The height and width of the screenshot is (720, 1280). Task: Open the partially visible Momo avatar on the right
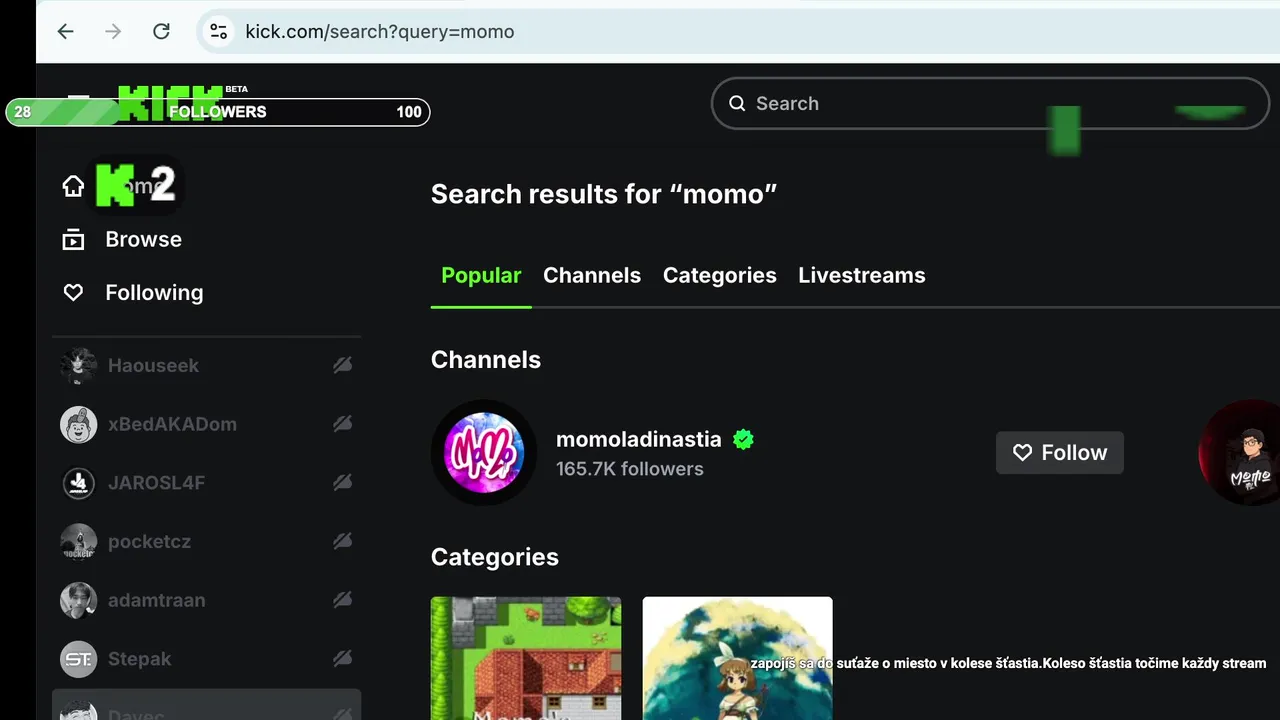1240,453
